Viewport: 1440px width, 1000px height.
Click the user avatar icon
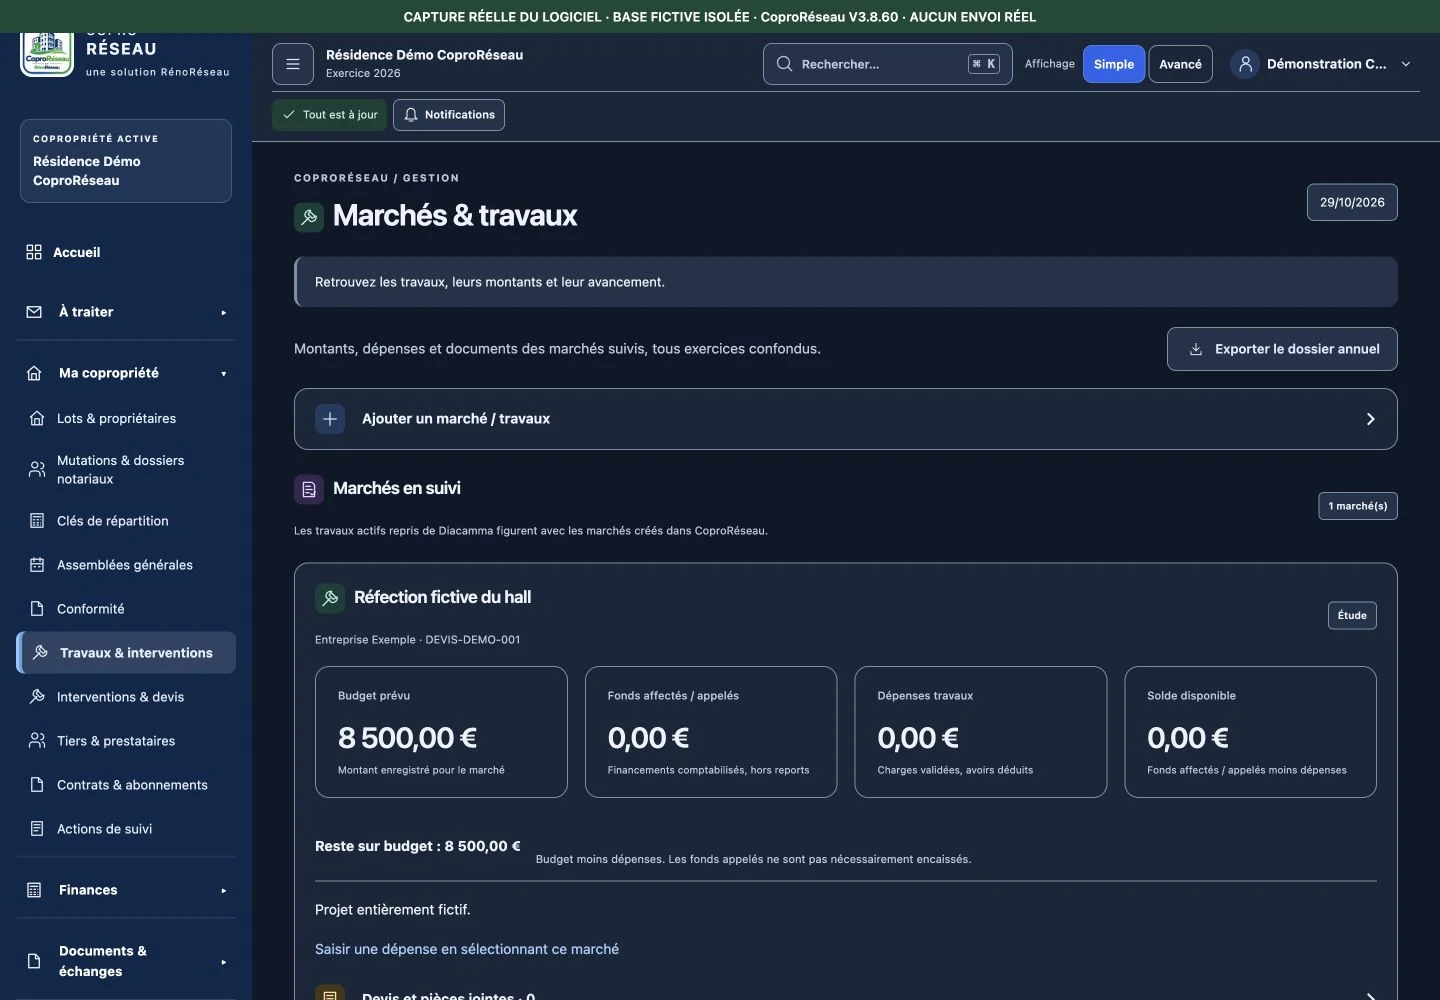(x=1245, y=64)
